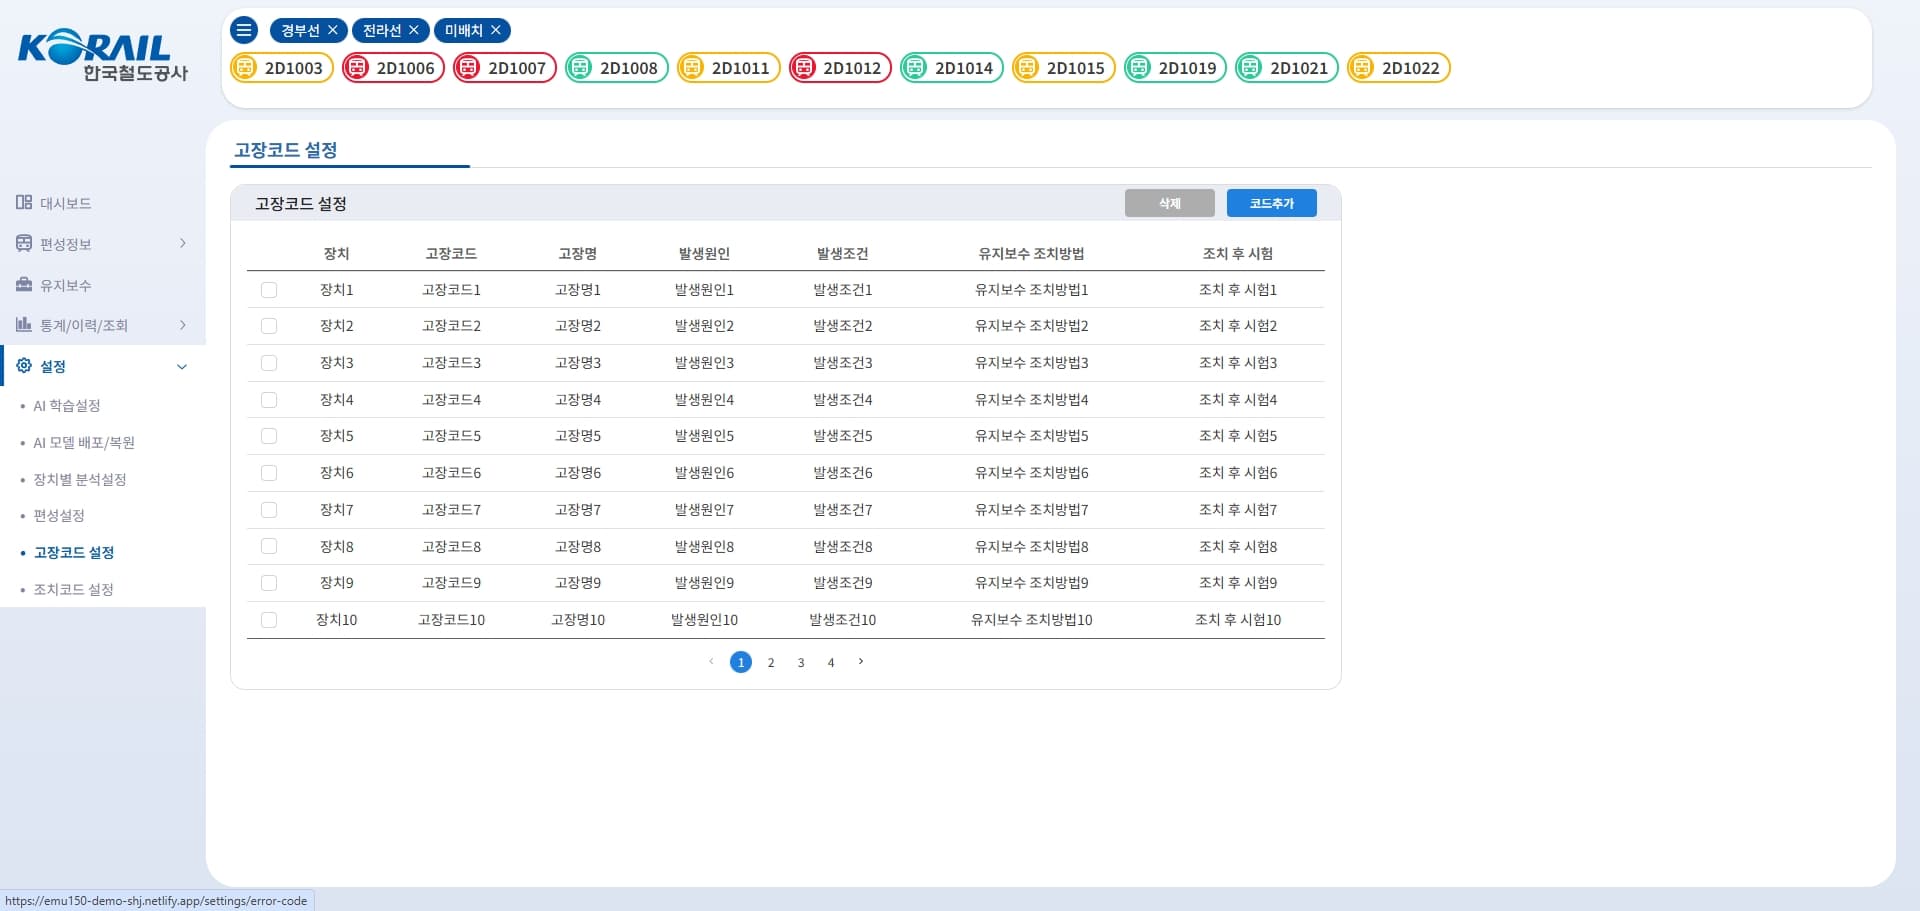Expand the 통계/이력/조회 submenu chevron

[182, 325]
